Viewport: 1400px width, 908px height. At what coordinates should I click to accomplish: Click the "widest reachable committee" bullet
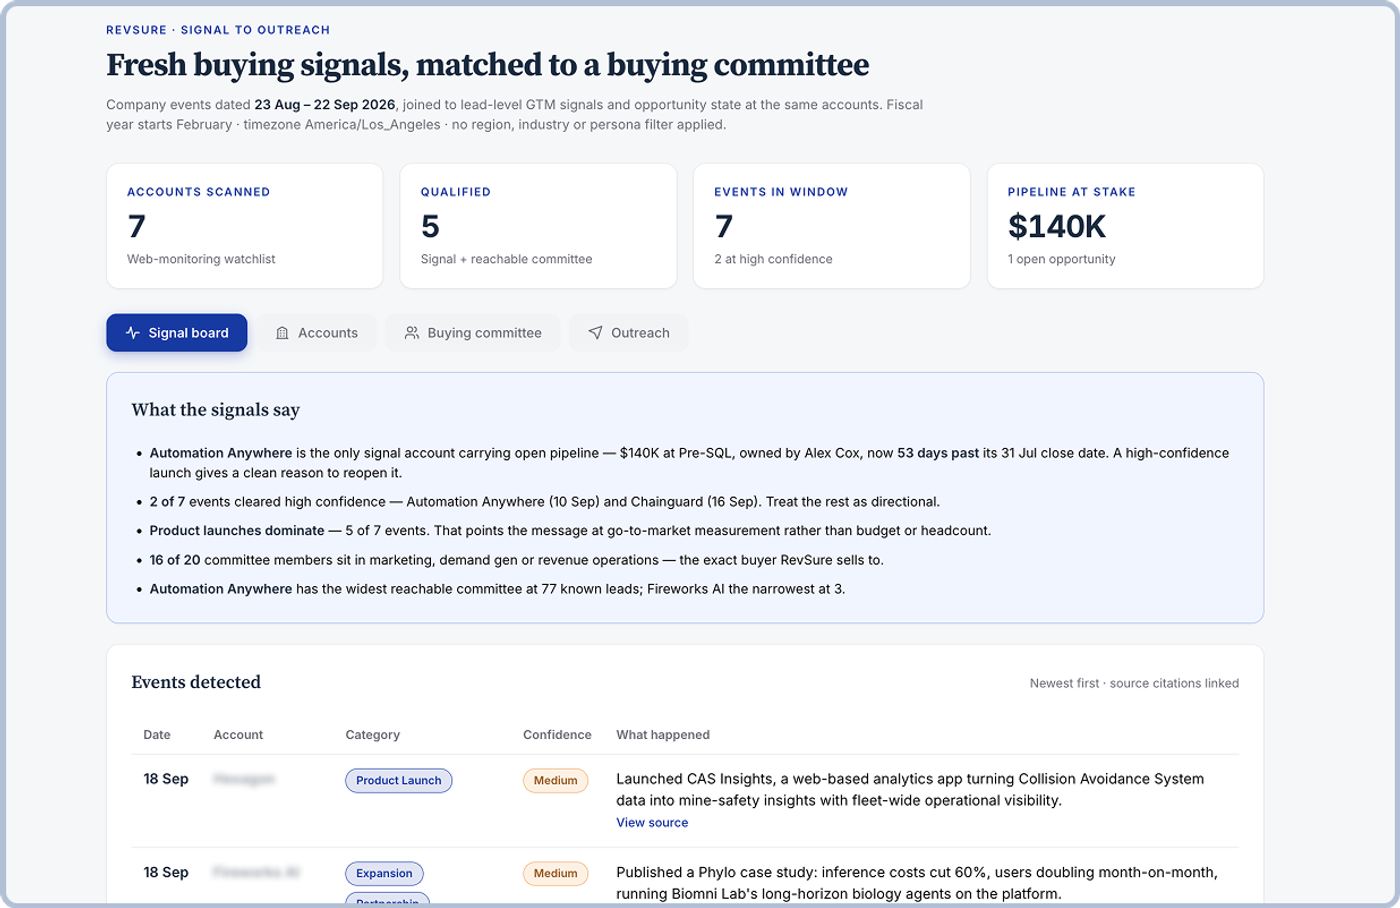497,589
